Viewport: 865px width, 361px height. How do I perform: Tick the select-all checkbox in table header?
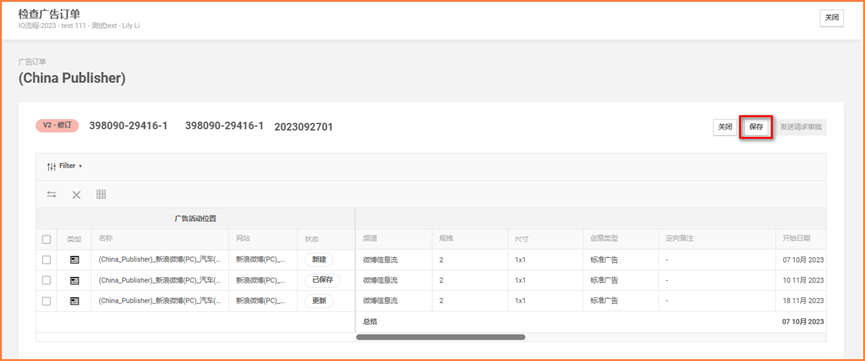[x=46, y=239]
